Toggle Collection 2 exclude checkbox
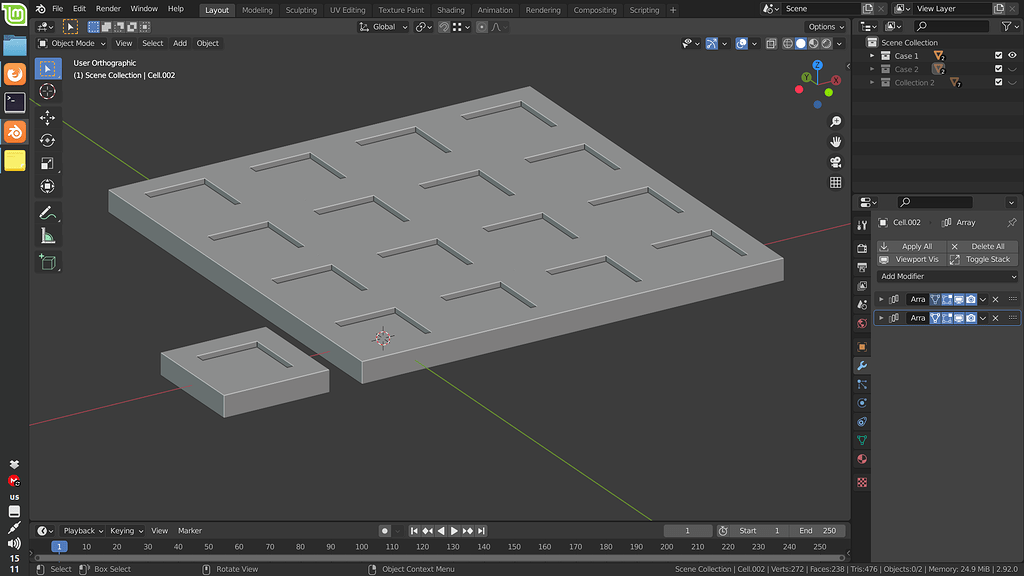The height and width of the screenshot is (576, 1024). [x=999, y=82]
